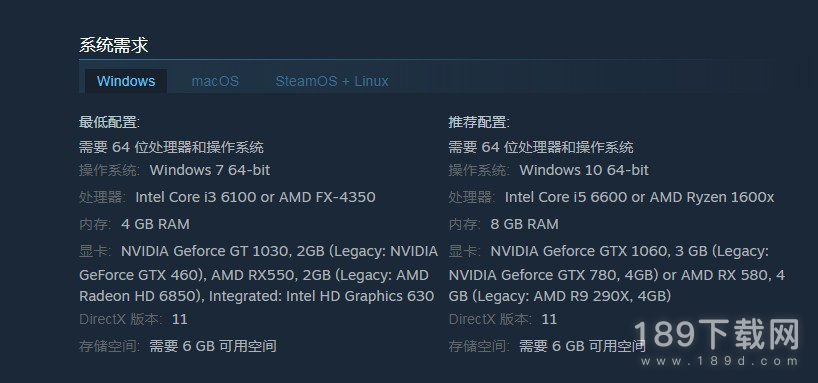Viewport: 818px width, 383px height.
Task: Click the minimum DirectX 版本 11 line
Action: point(134,319)
